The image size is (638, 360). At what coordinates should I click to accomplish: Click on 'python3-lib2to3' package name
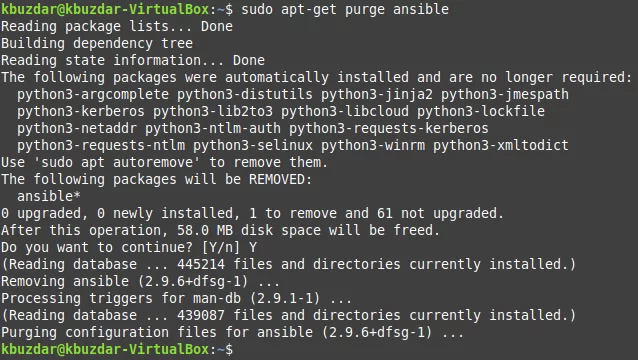[213, 111]
